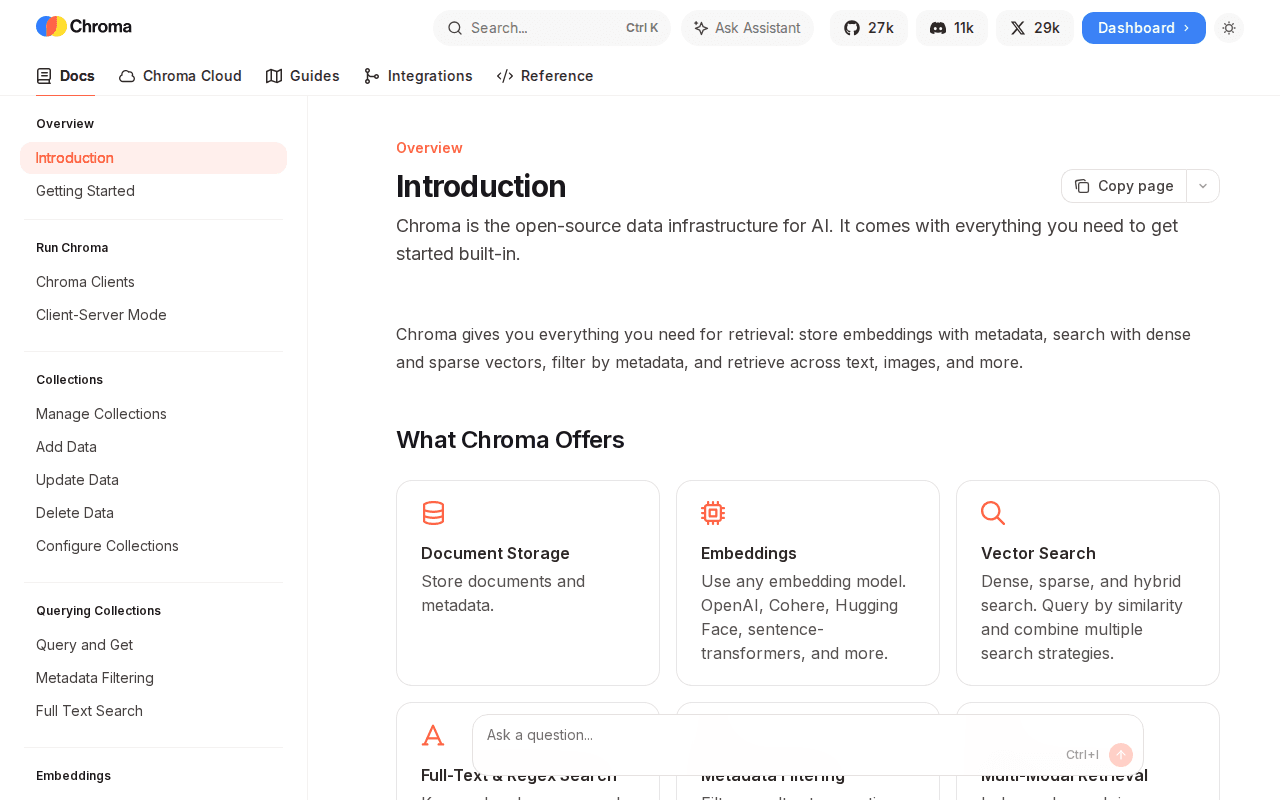Click the Ask Assistant sparkle icon
The image size is (1280, 800).
(701, 28)
